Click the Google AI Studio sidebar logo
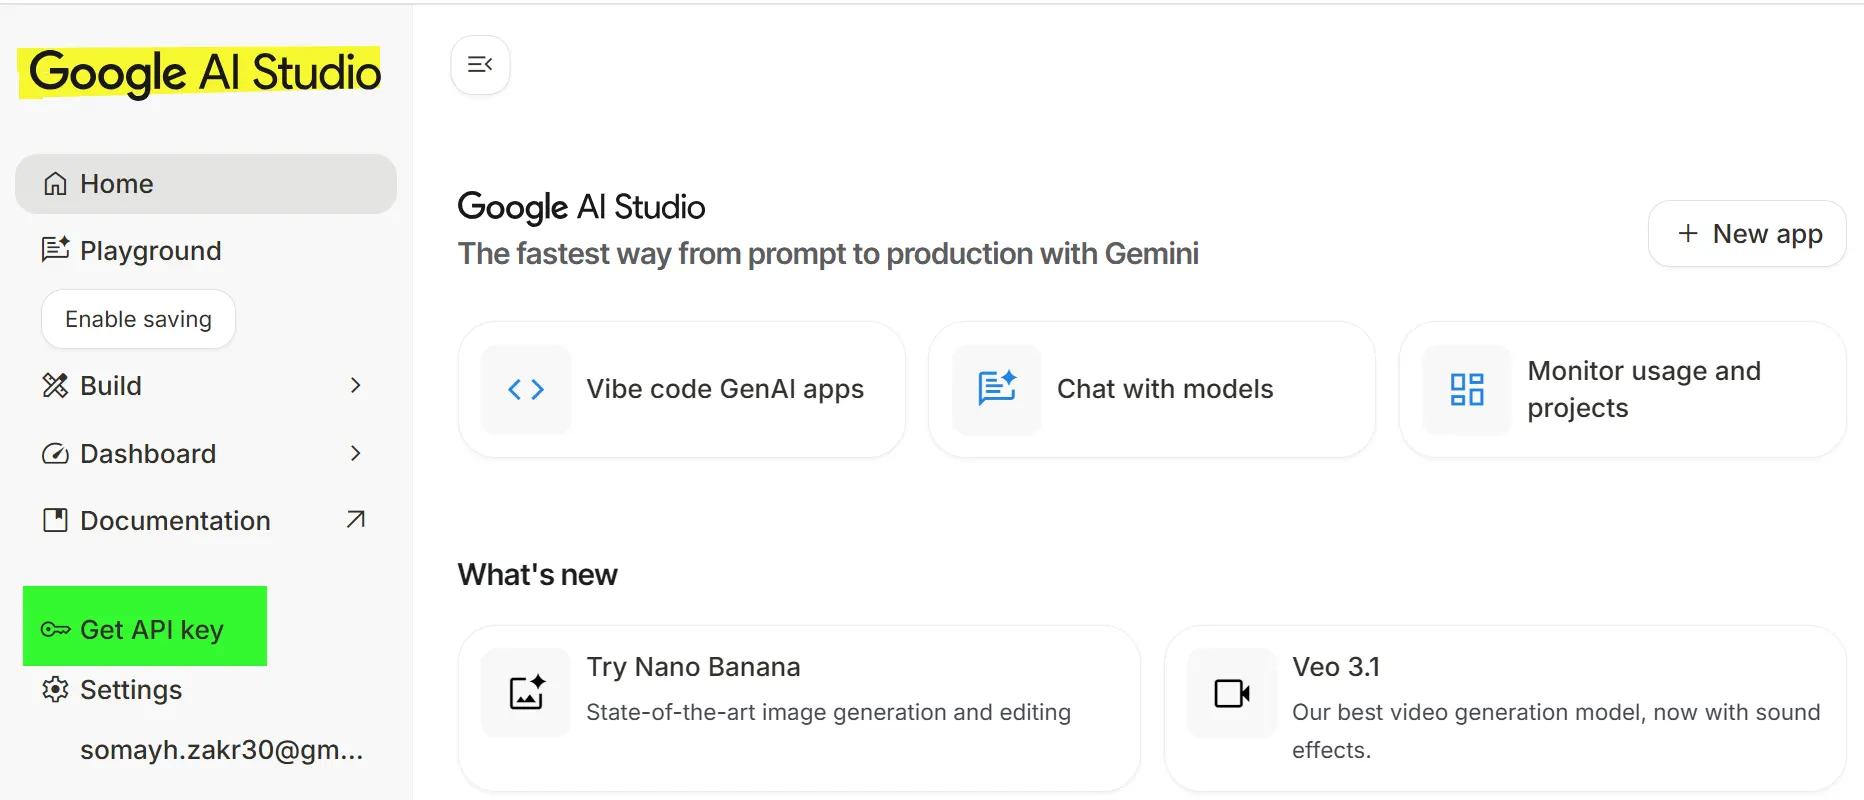Screen dimensions: 1864x800 click(204, 73)
